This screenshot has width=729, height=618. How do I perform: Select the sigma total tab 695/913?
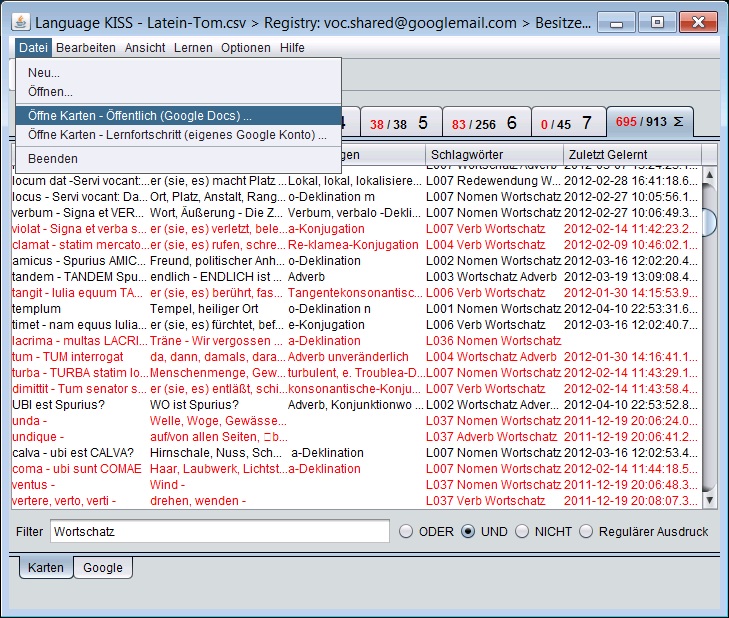[649, 122]
